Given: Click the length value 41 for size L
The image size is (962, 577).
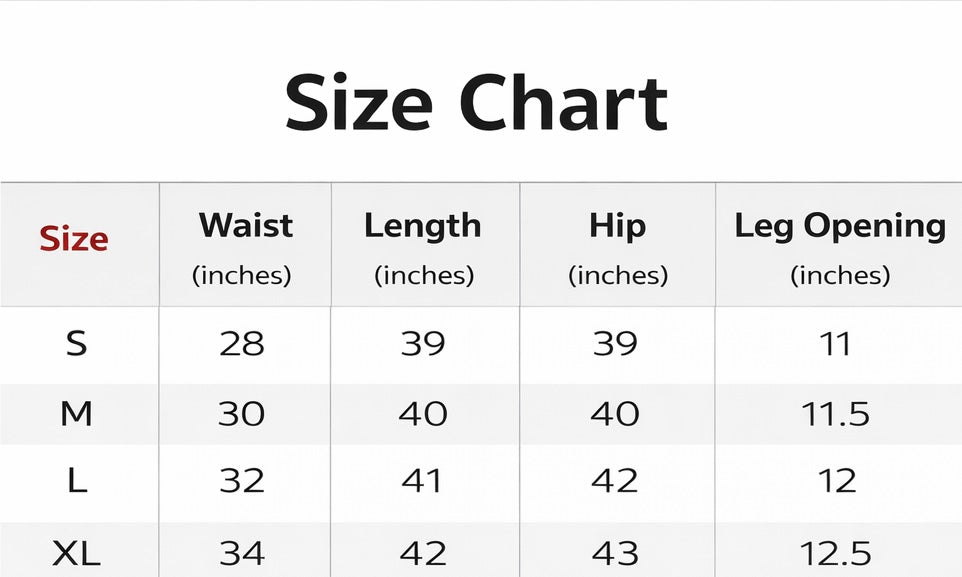Looking at the screenshot, I should [422, 481].
